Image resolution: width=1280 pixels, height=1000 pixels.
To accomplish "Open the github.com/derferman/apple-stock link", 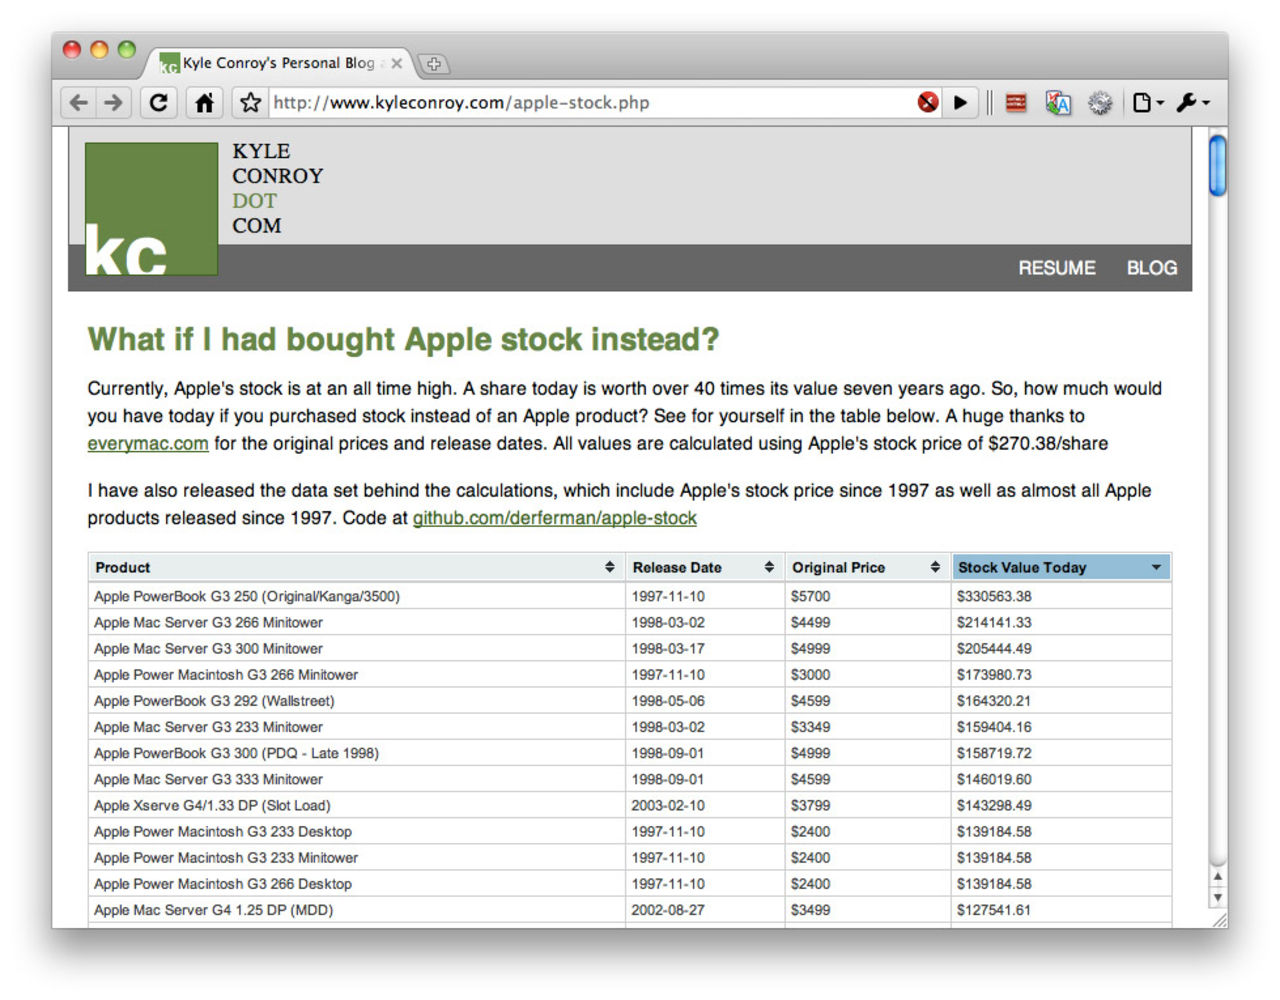I will [x=554, y=518].
